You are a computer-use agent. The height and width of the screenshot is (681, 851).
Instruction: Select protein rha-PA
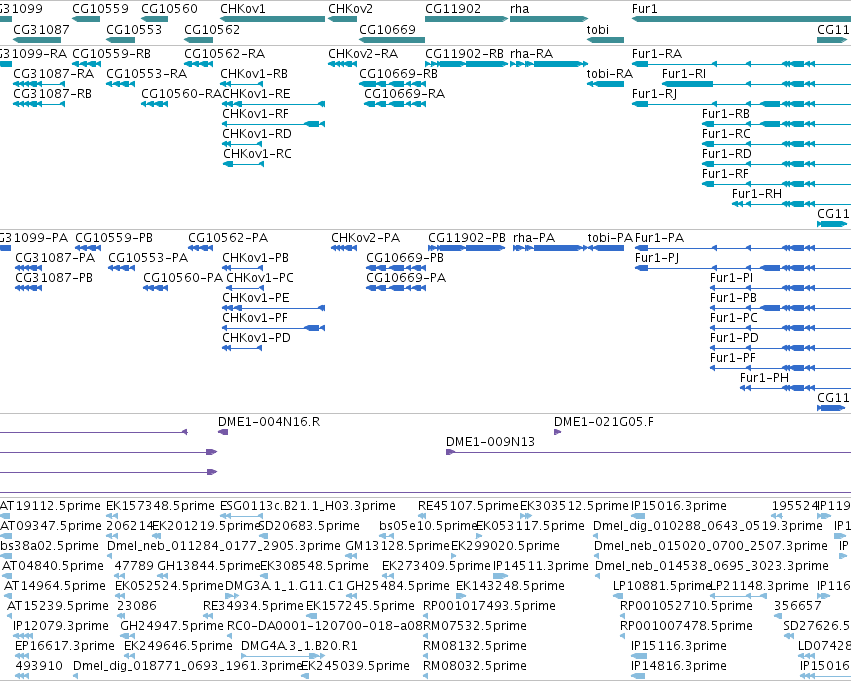pyautogui.click(x=534, y=238)
